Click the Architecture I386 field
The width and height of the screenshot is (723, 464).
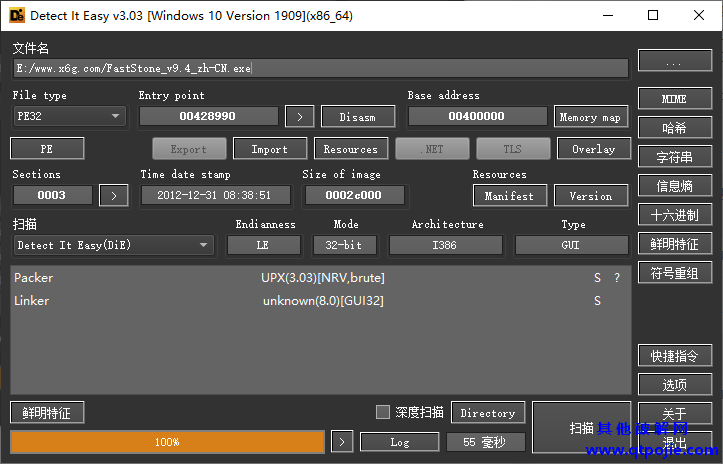click(x=445, y=245)
